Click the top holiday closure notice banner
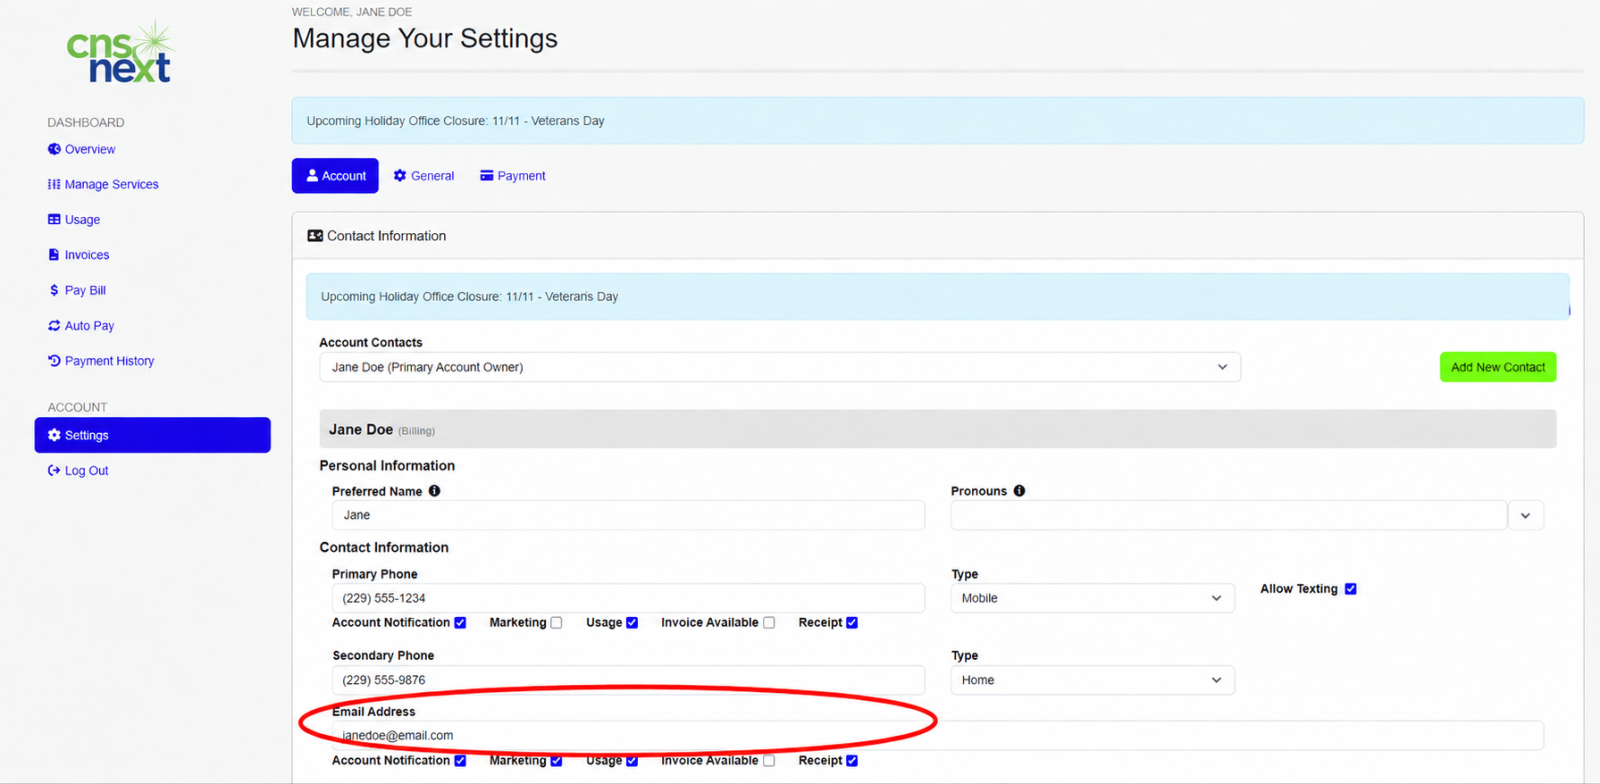This screenshot has height=784, width=1600. pos(938,121)
